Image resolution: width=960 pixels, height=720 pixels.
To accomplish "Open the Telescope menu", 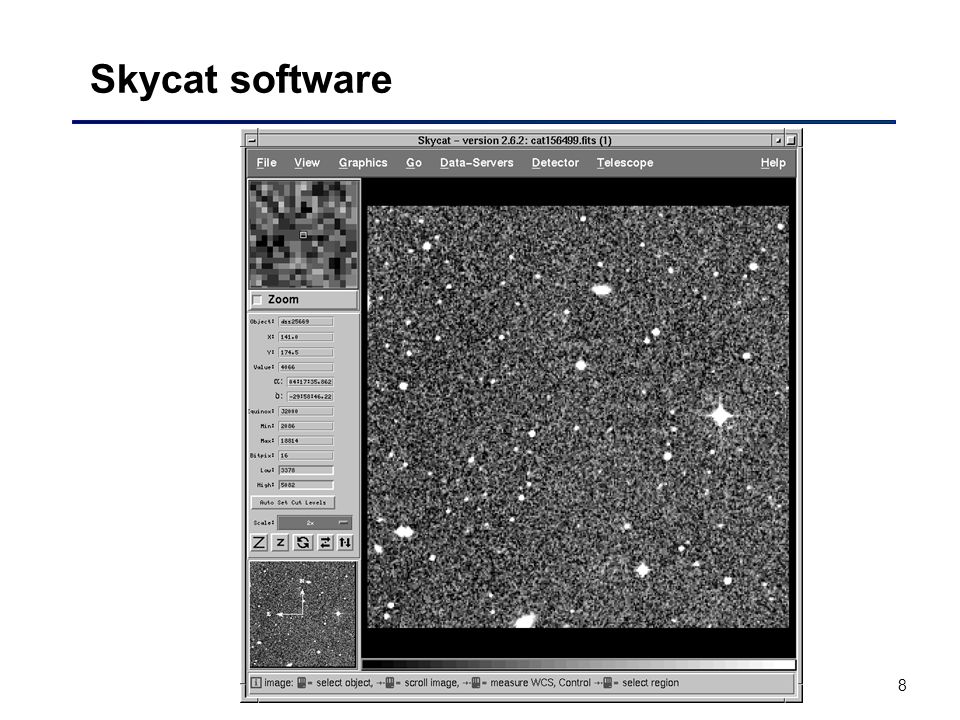I will [x=625, y=163].
